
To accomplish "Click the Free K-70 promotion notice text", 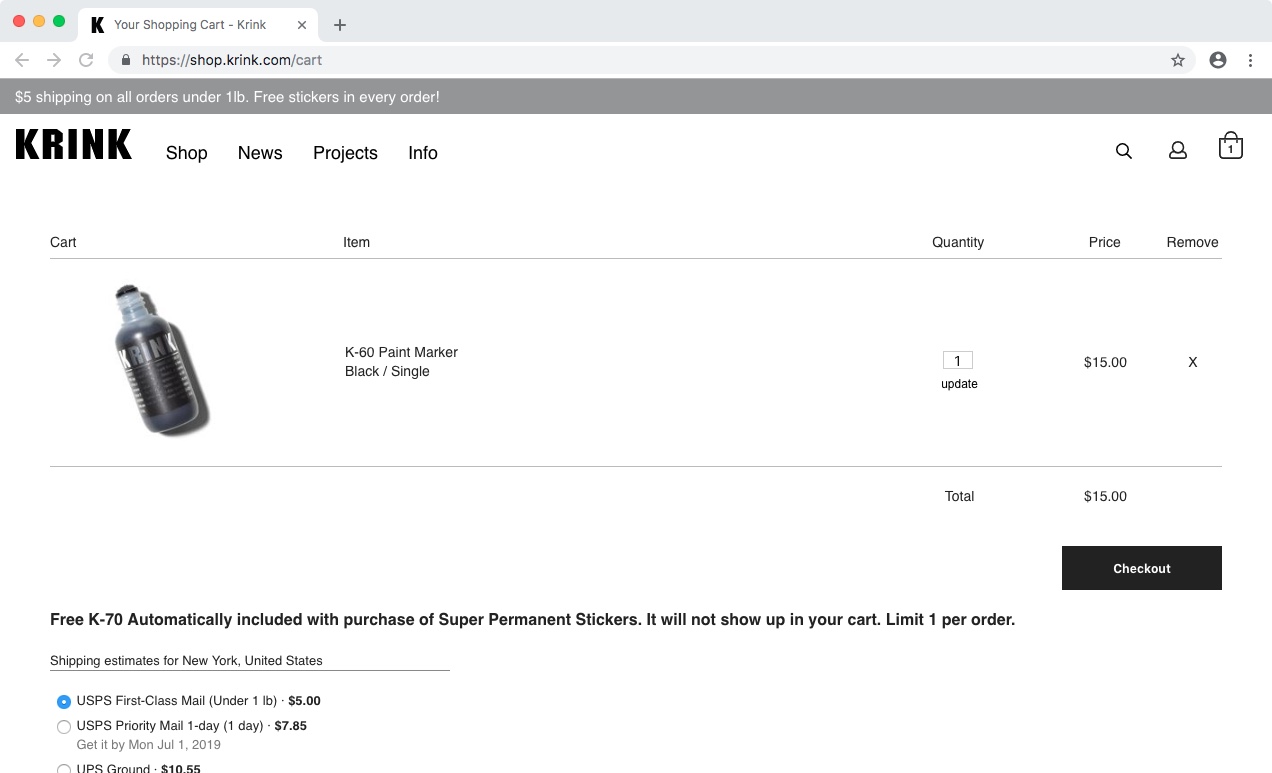I will tap(532, 620).
